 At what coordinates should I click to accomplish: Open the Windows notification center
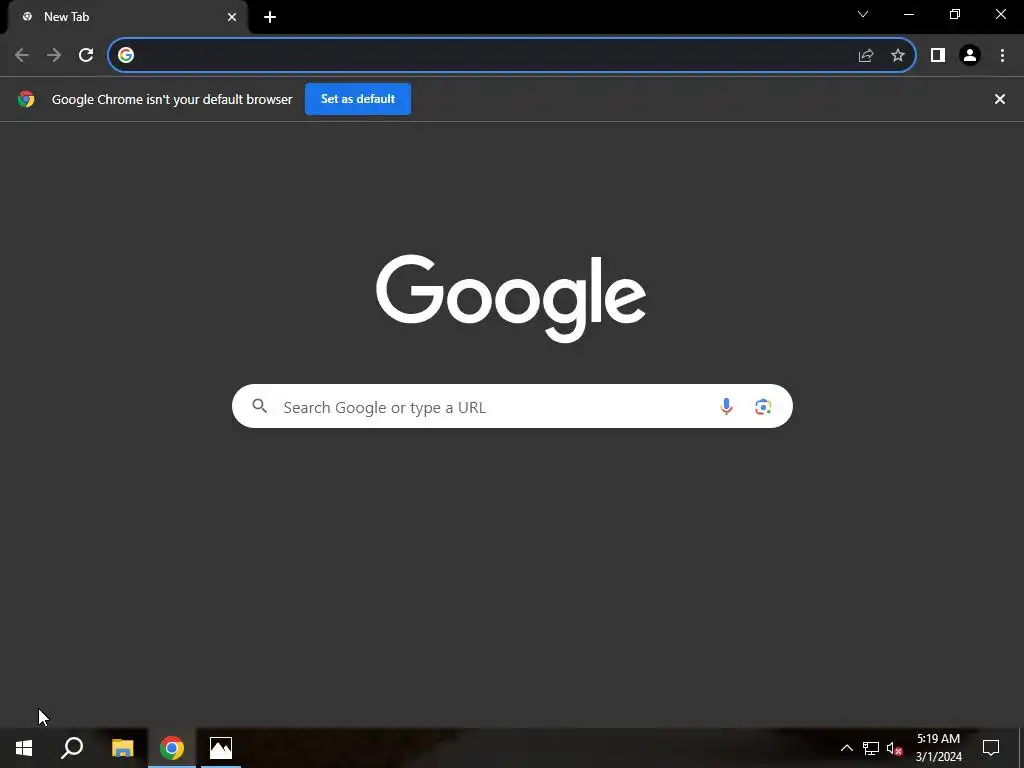coord(991,748)
